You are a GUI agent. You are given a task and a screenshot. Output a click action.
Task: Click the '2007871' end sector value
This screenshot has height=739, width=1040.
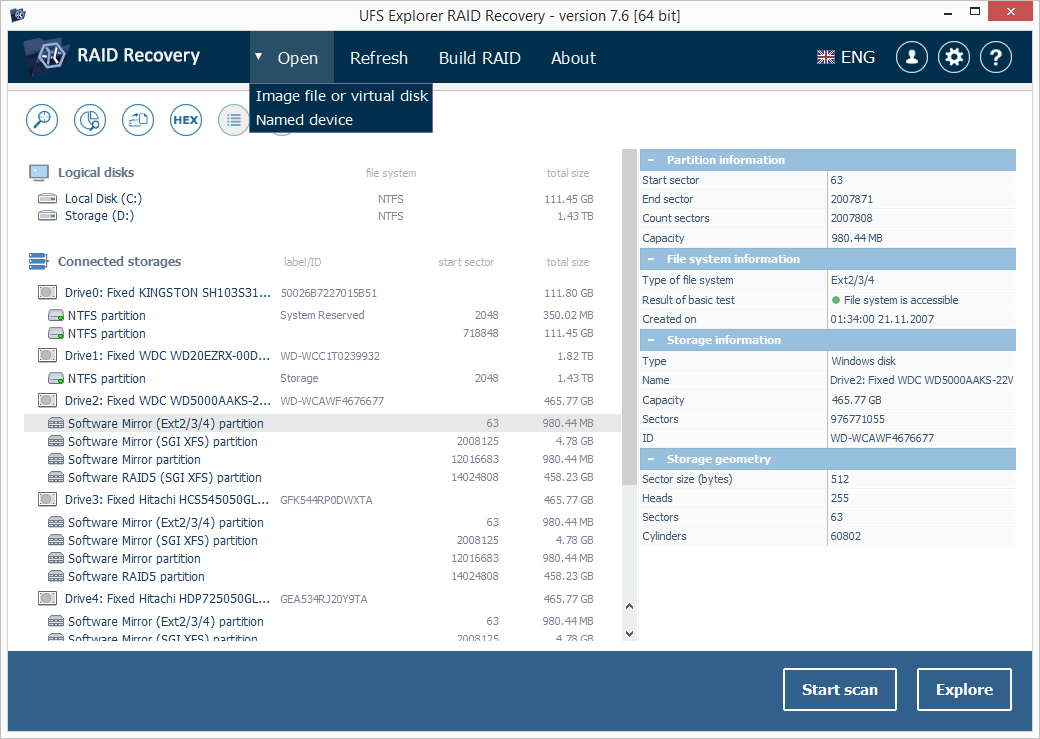point(852,199)
